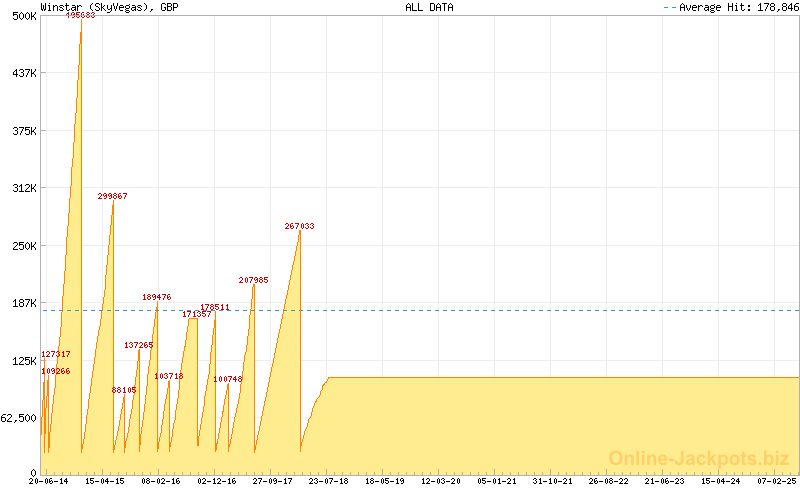
Task: Click the 267033 peak data label
Action: pos(299,227)
